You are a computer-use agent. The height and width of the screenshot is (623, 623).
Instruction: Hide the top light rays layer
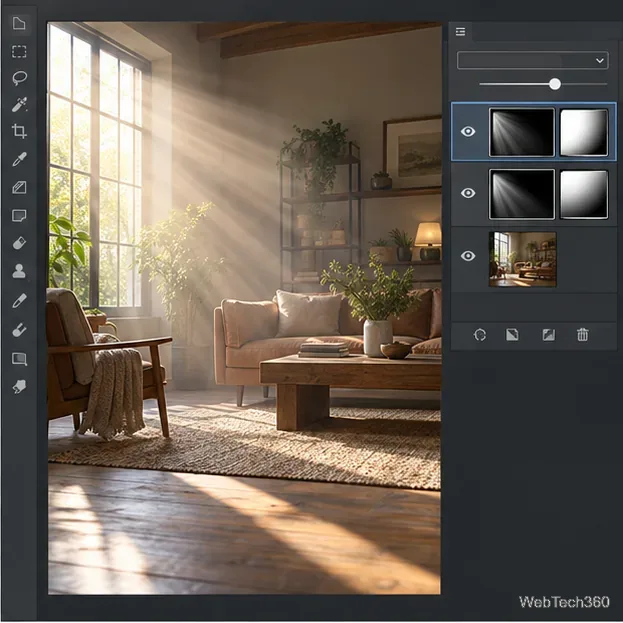click(x=468, y=132)
